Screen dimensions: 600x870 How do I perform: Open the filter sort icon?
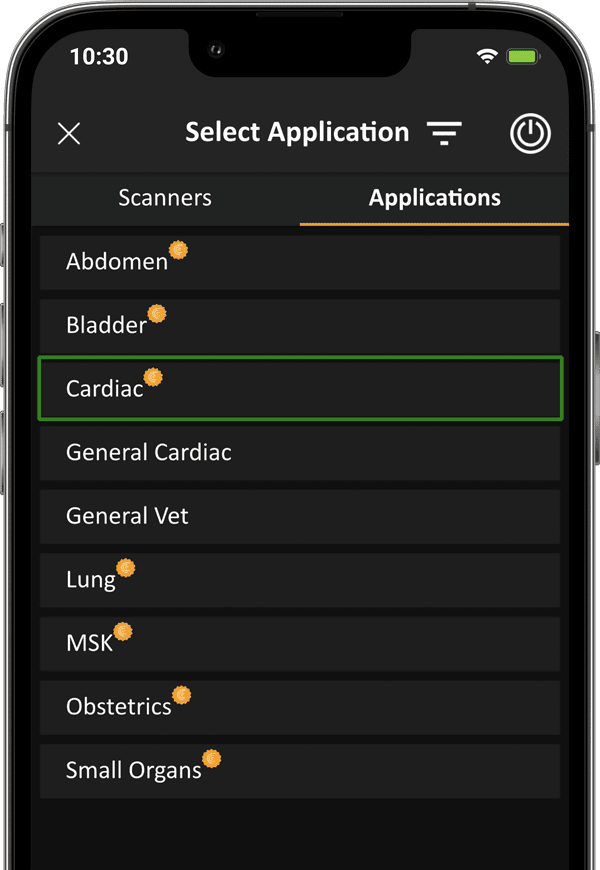tap(444, 134)
